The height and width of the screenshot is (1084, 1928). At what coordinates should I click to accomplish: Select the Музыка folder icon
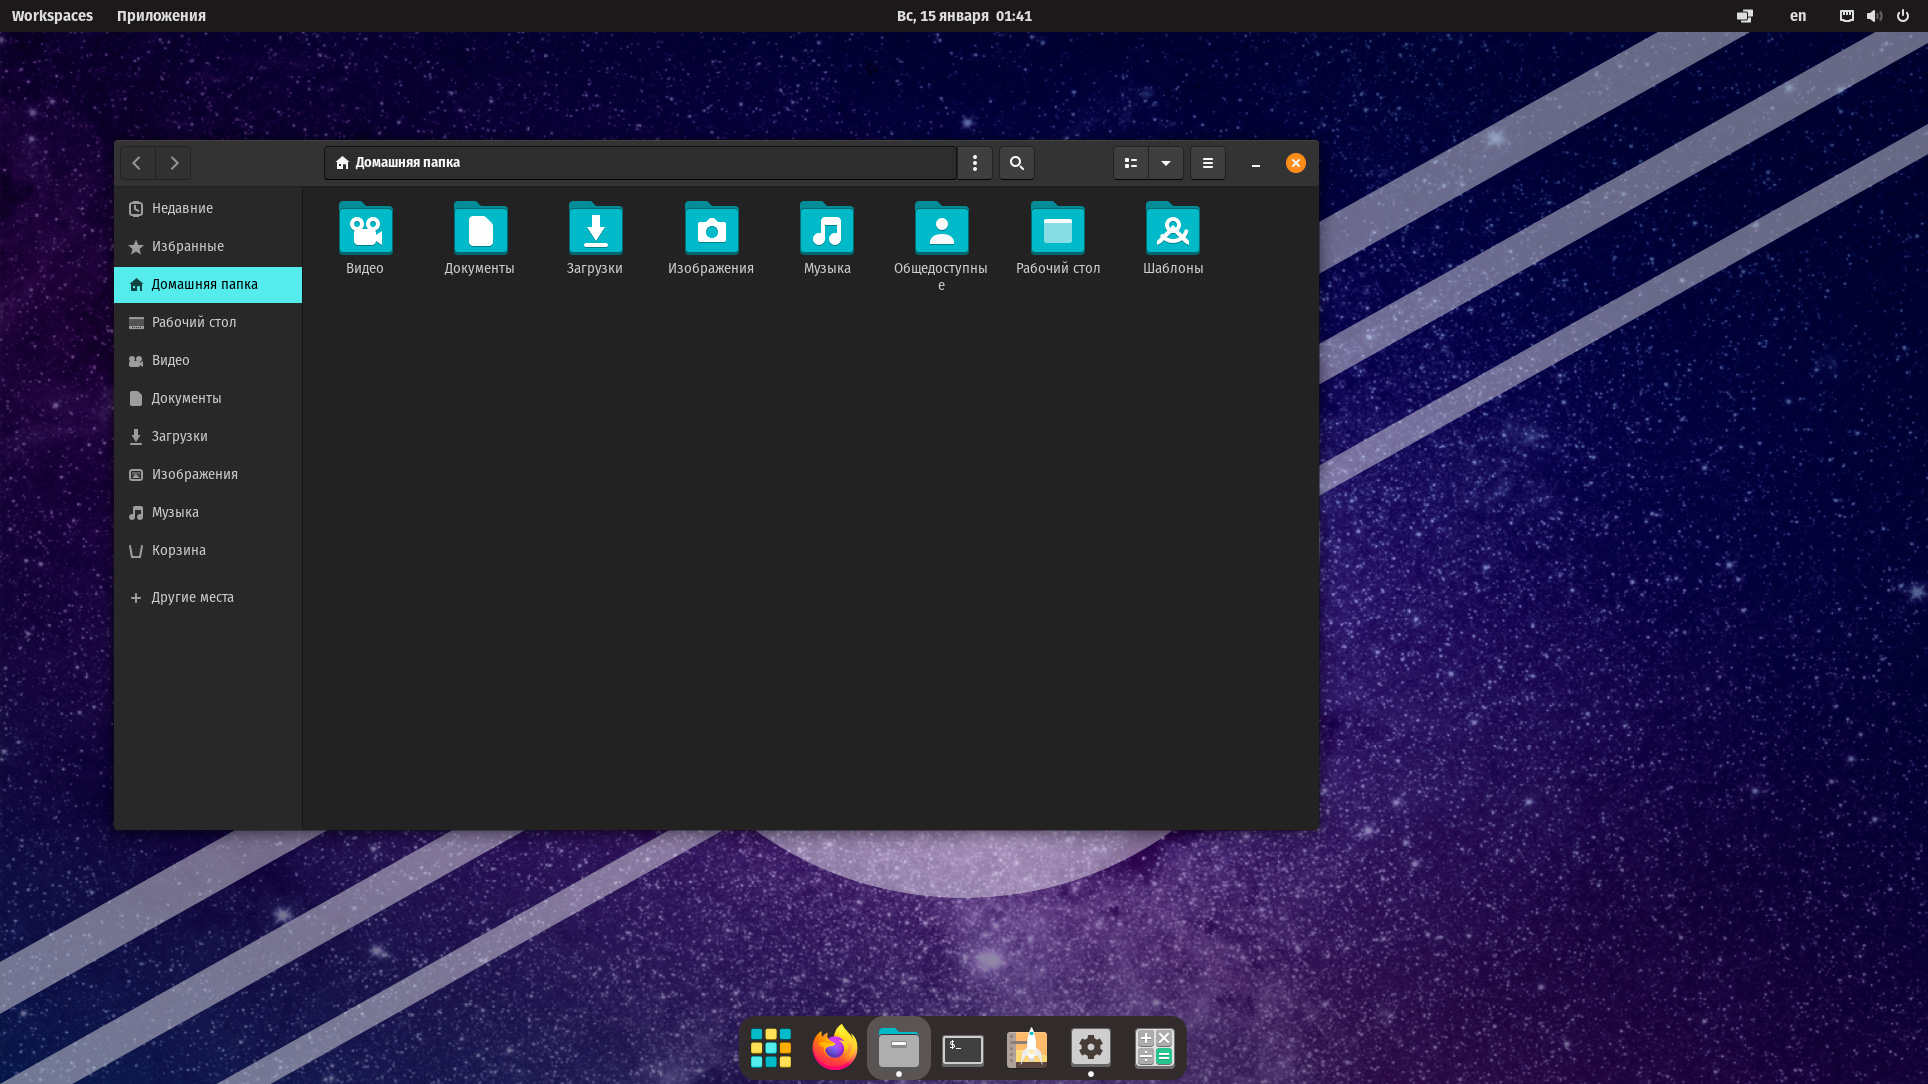[x=827, y=230]
